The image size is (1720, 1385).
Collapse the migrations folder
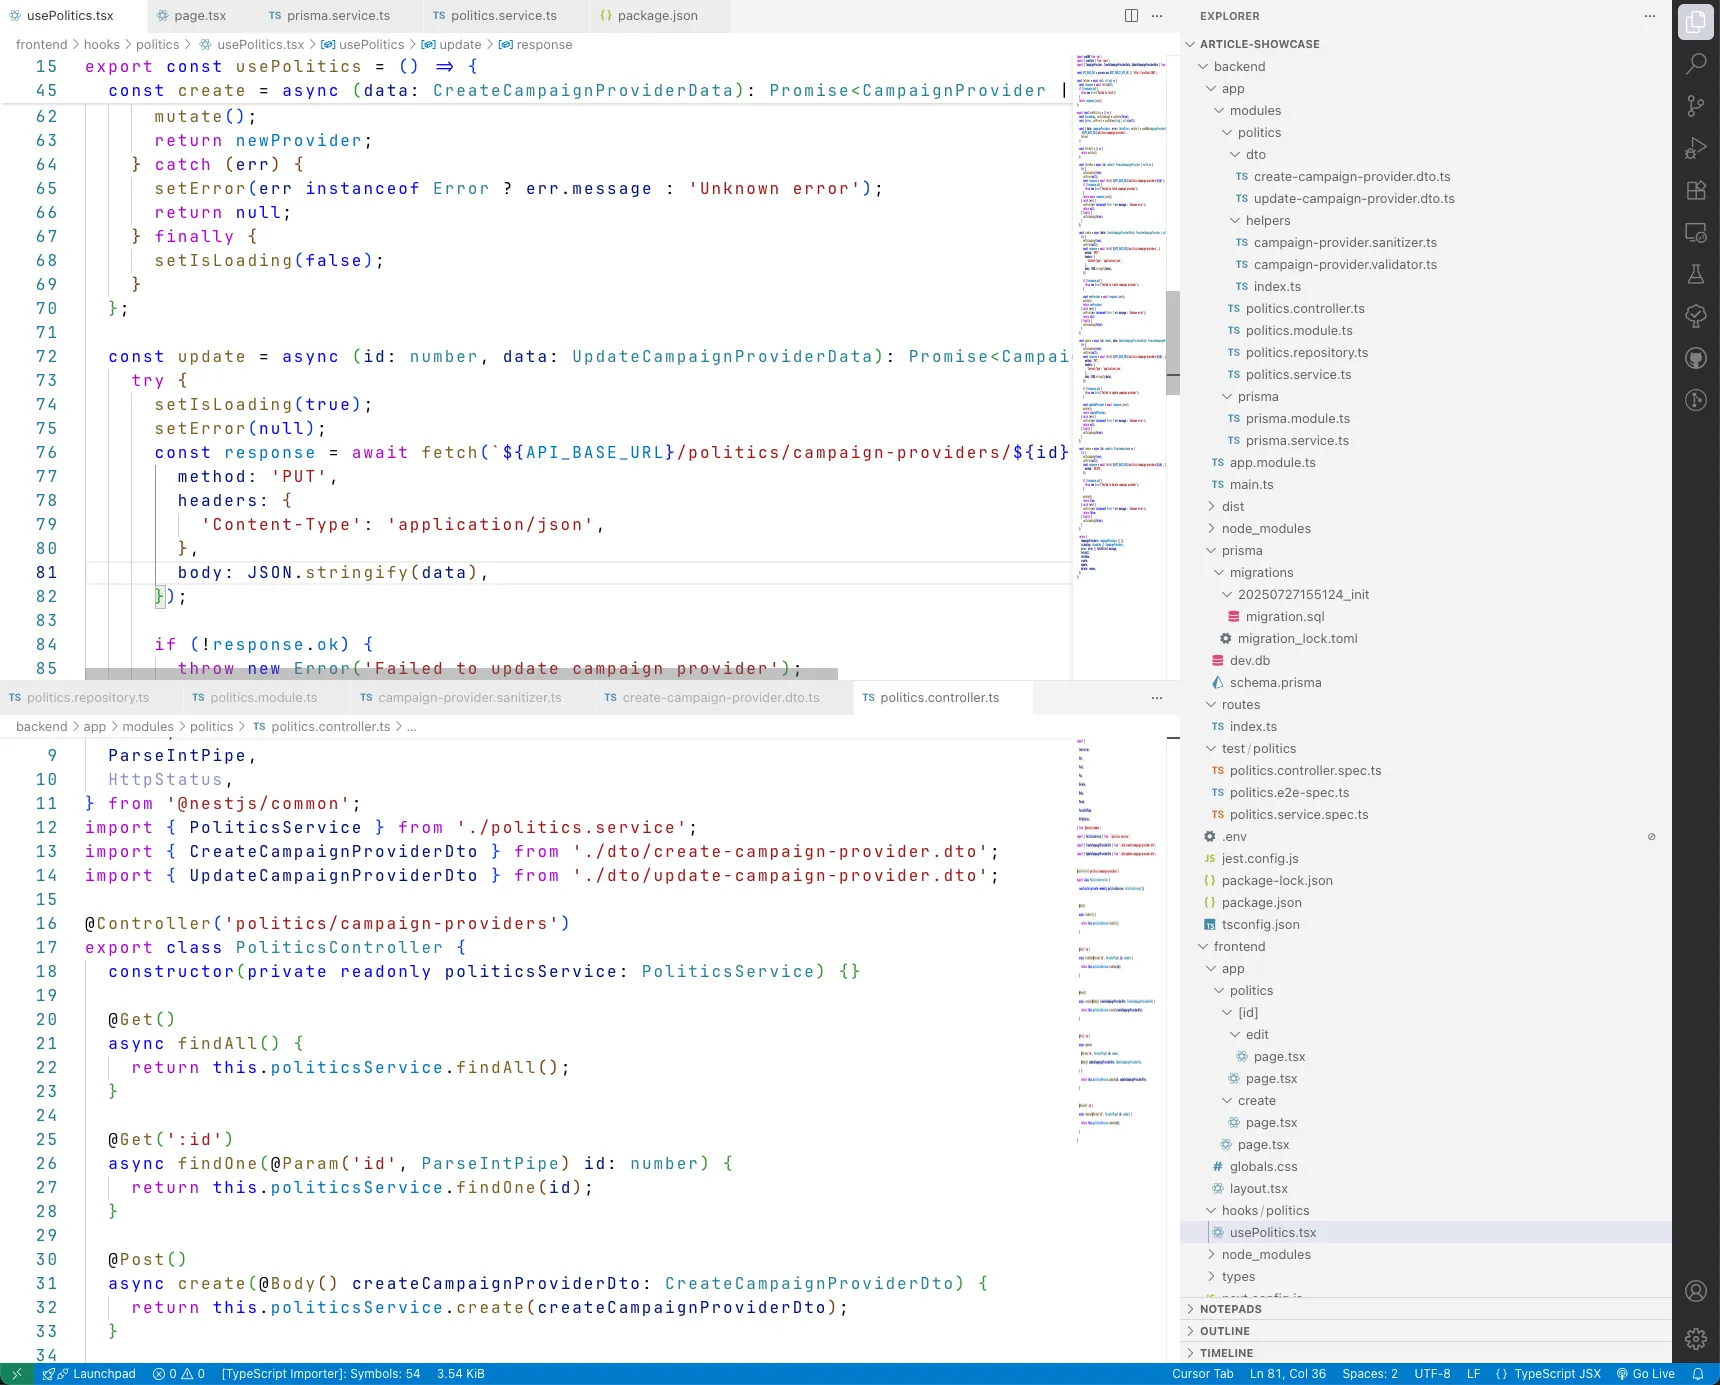click(1263, 572)
